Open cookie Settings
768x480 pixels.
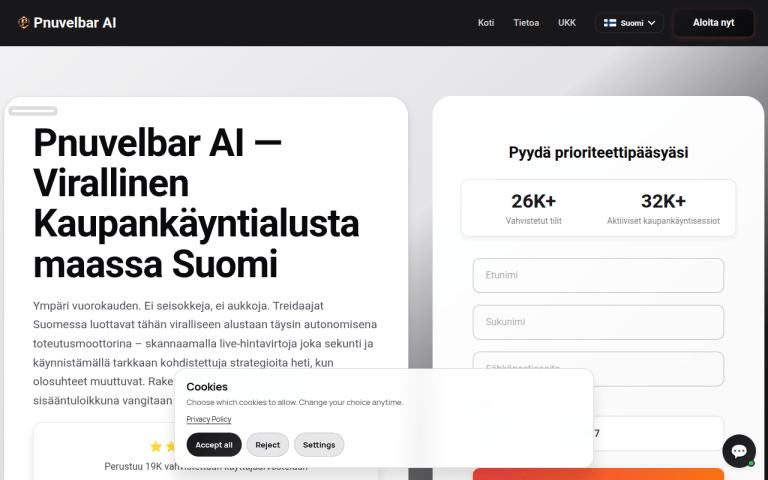coord(319,445)
